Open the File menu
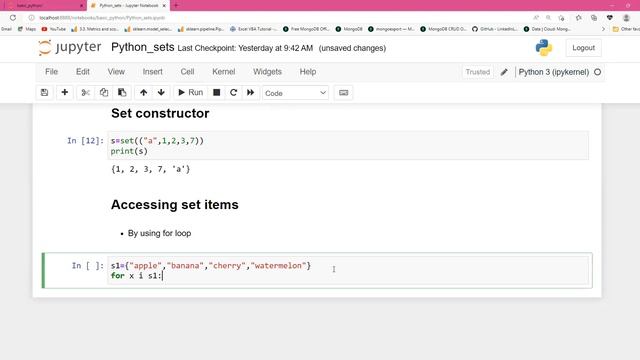Image resolution: width=640 pixels, height=360 pixels. tap(51, 72)
